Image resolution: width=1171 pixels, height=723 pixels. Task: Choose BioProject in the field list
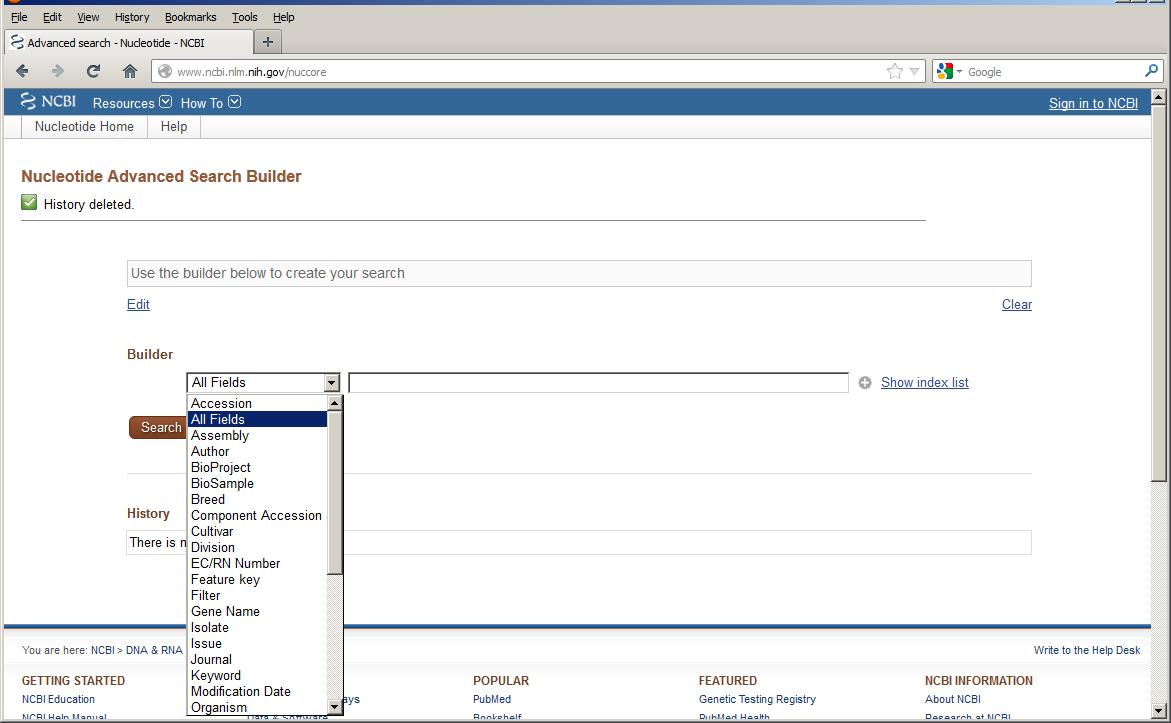coord(258,468)
